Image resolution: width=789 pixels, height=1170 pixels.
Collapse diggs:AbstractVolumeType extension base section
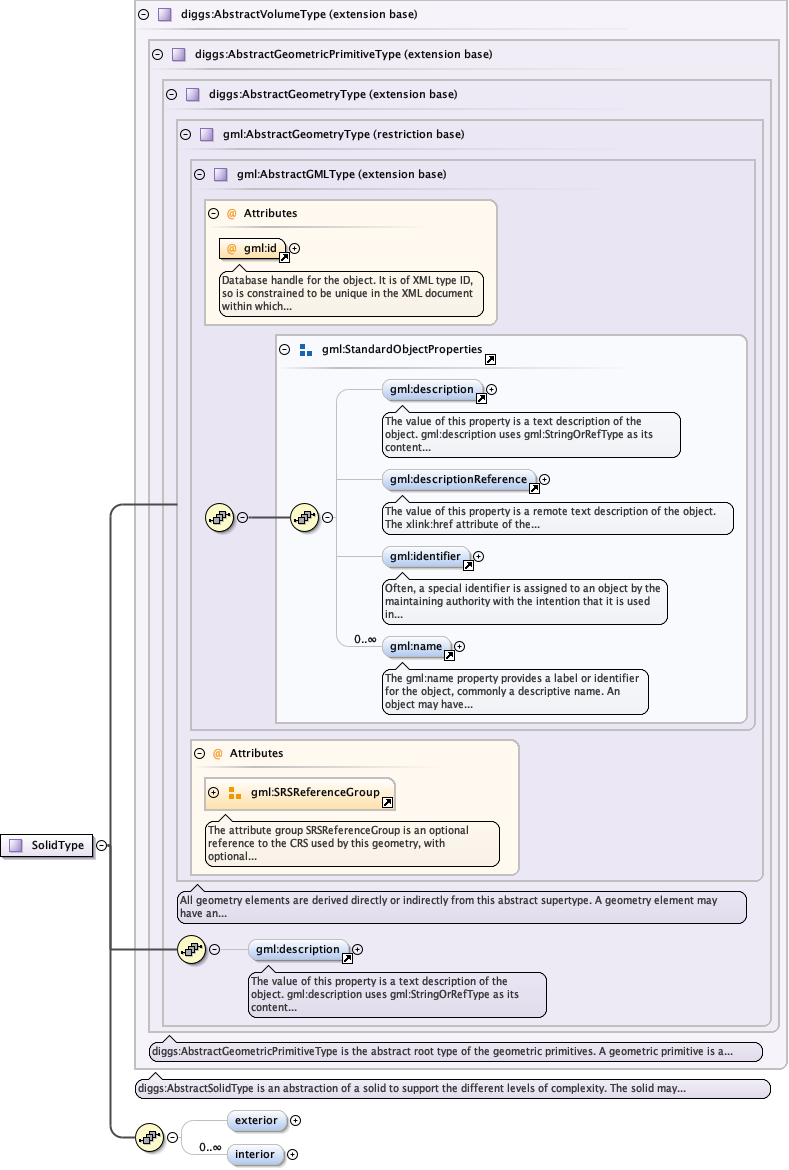coord(143,15)
